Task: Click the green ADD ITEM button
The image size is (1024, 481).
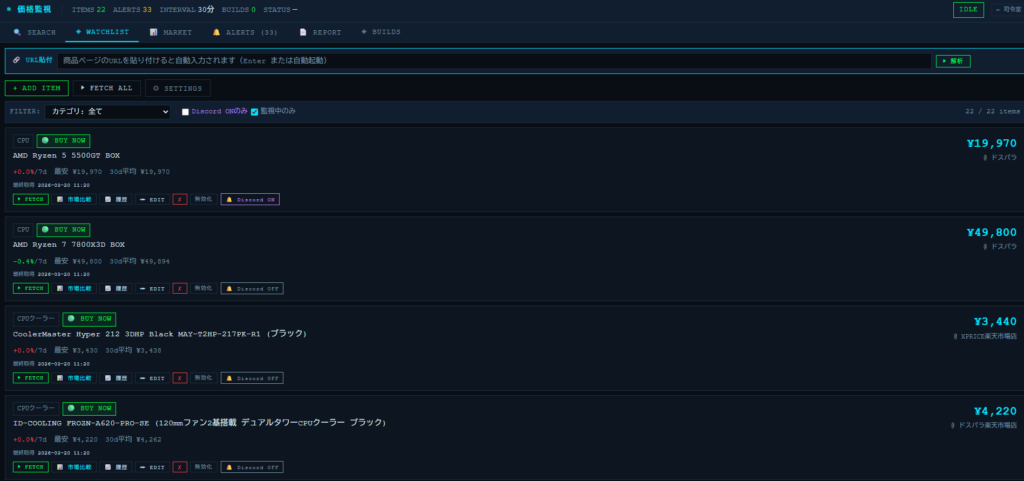Action: [x=37, y=88]
